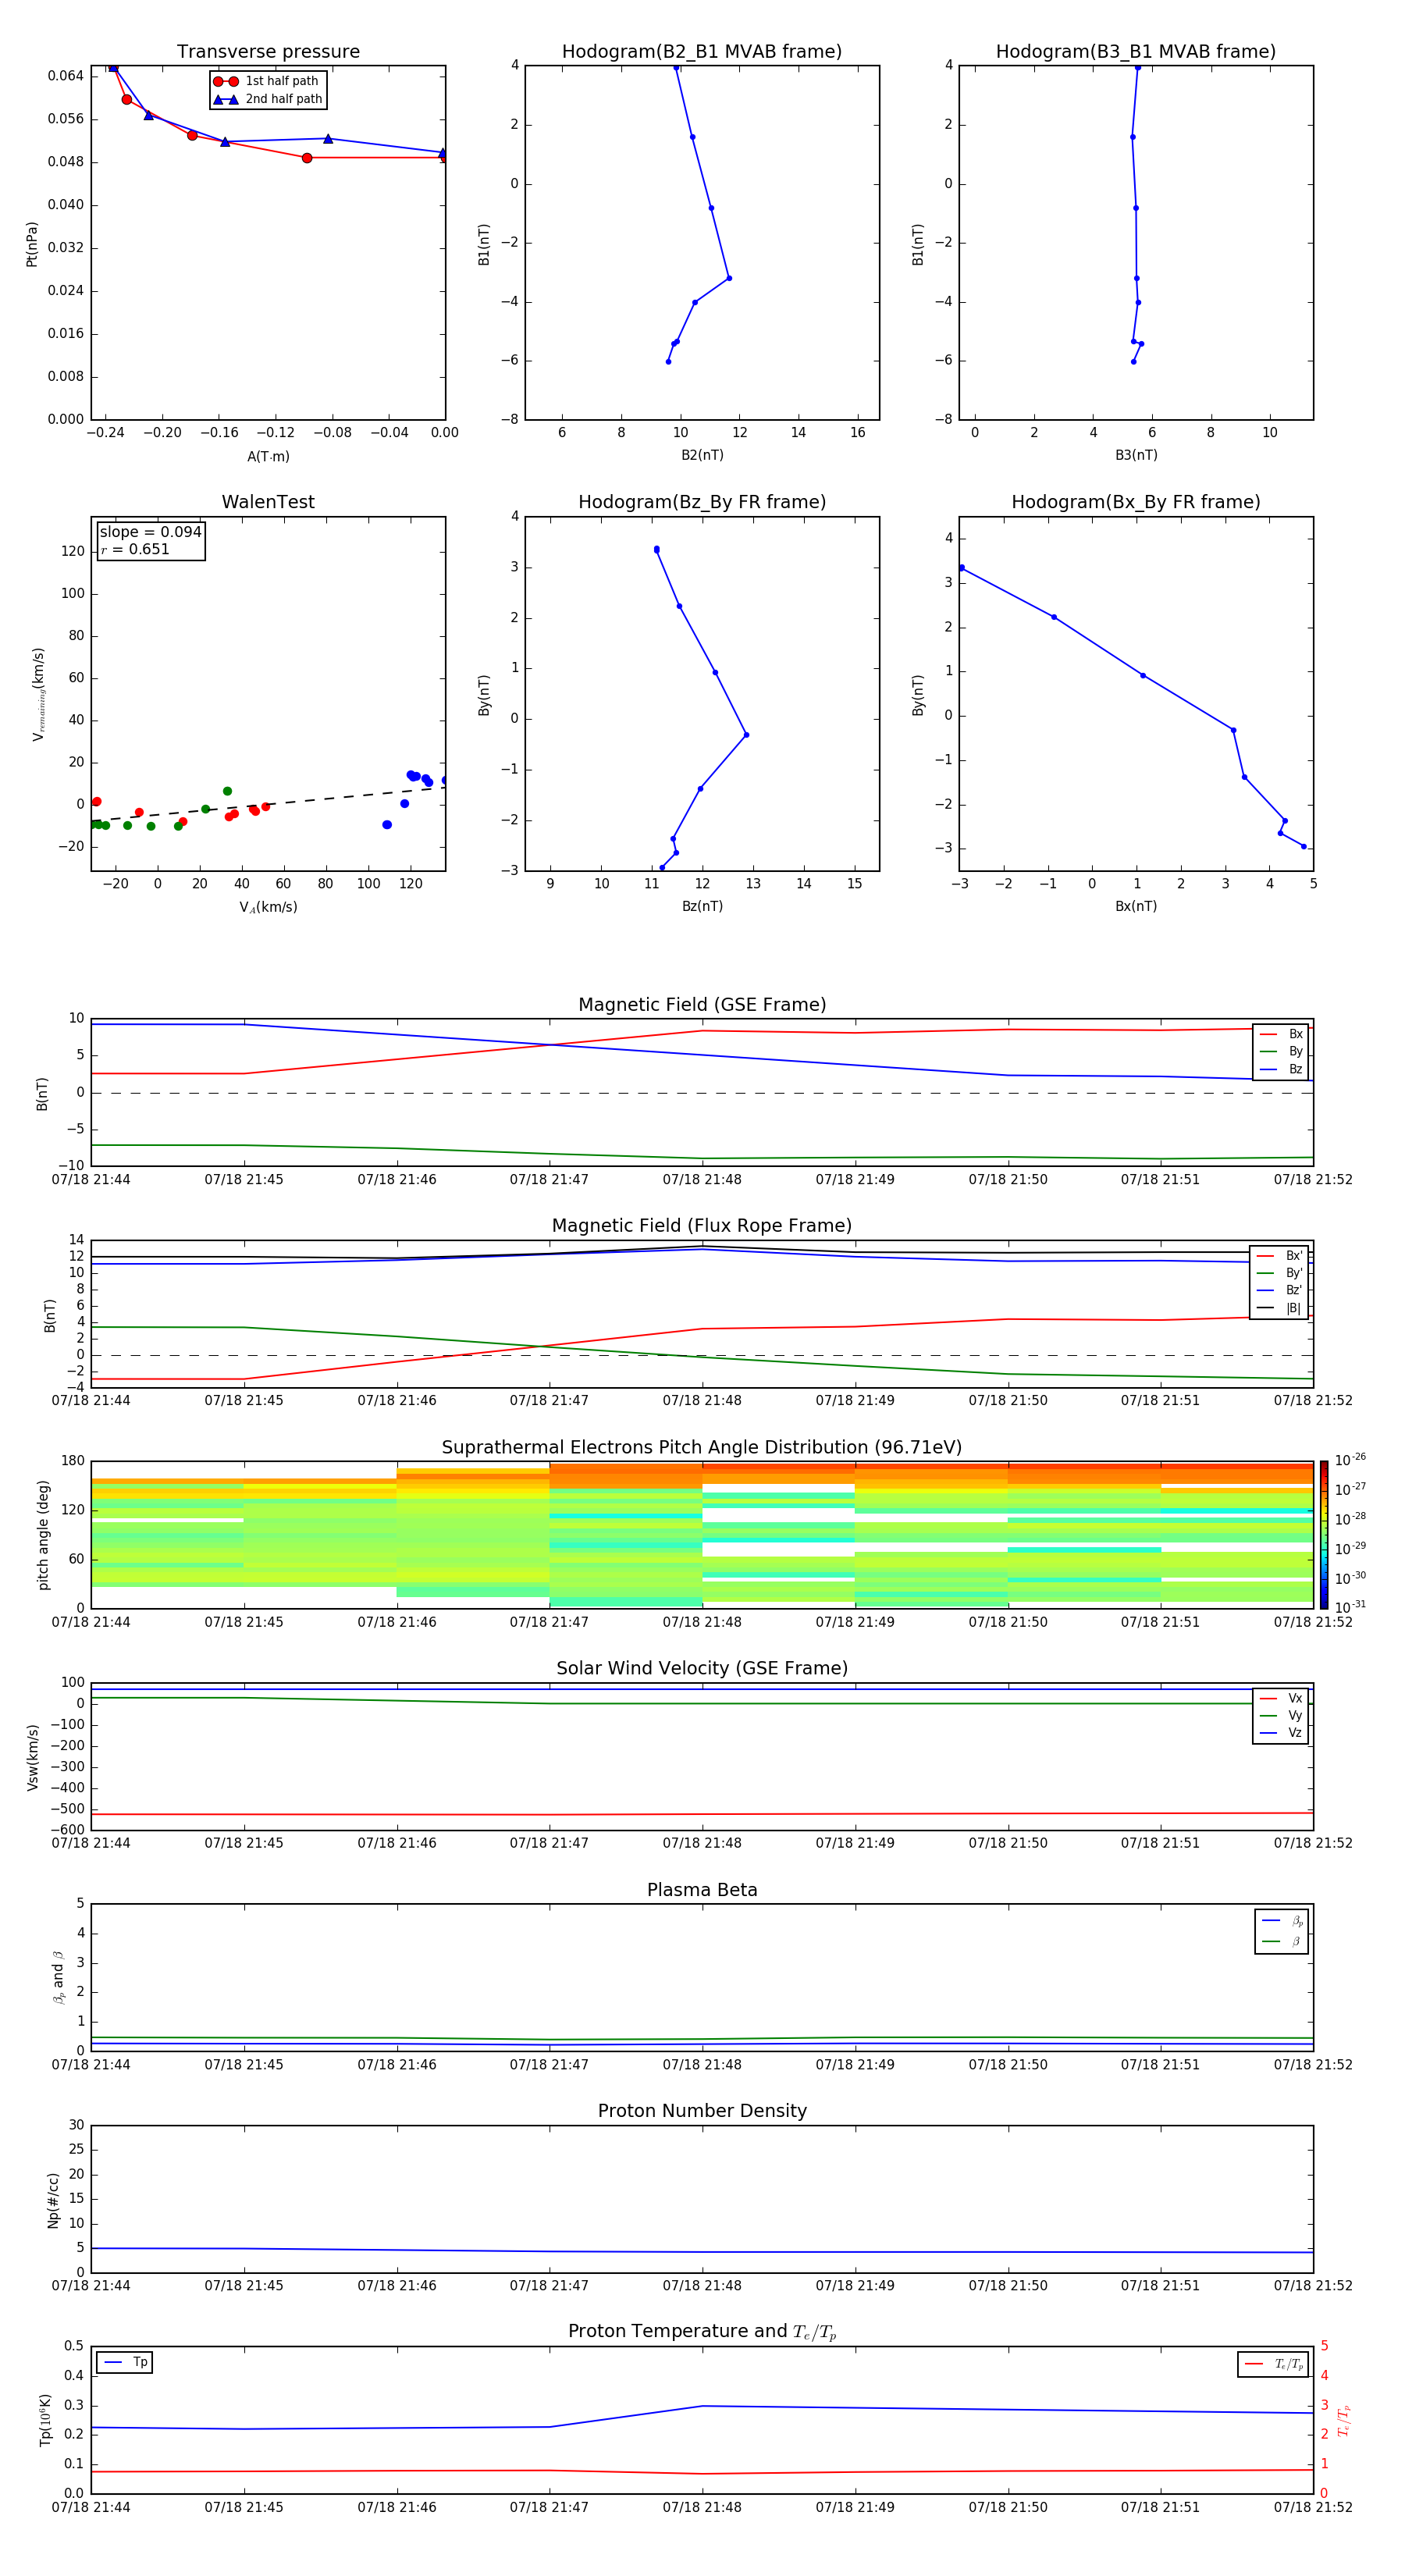The image size is (1405, 2576).
Task: Click the "Hodogram(B2_B1 MVAB frame)" title
Action: point(702,52)
